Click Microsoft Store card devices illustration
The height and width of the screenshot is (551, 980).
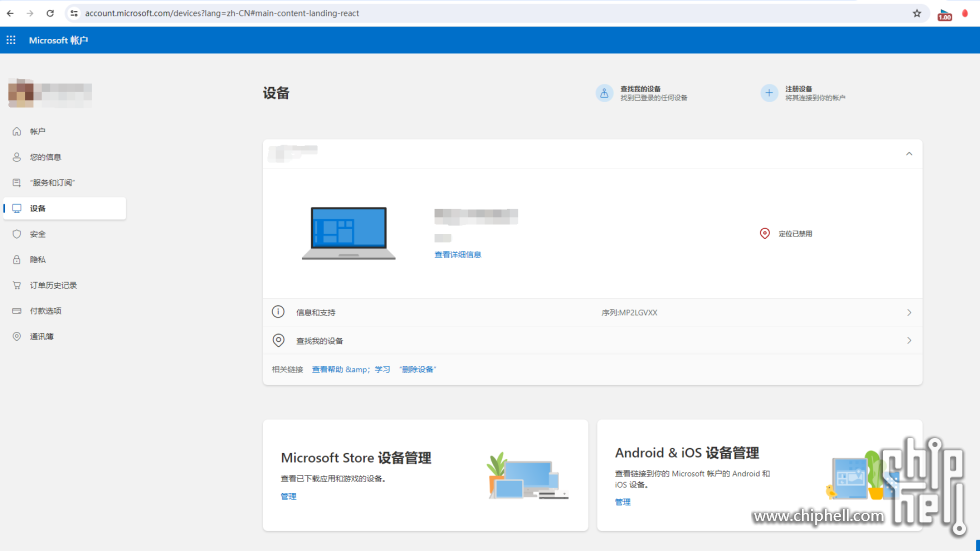[x=528, y=476]
